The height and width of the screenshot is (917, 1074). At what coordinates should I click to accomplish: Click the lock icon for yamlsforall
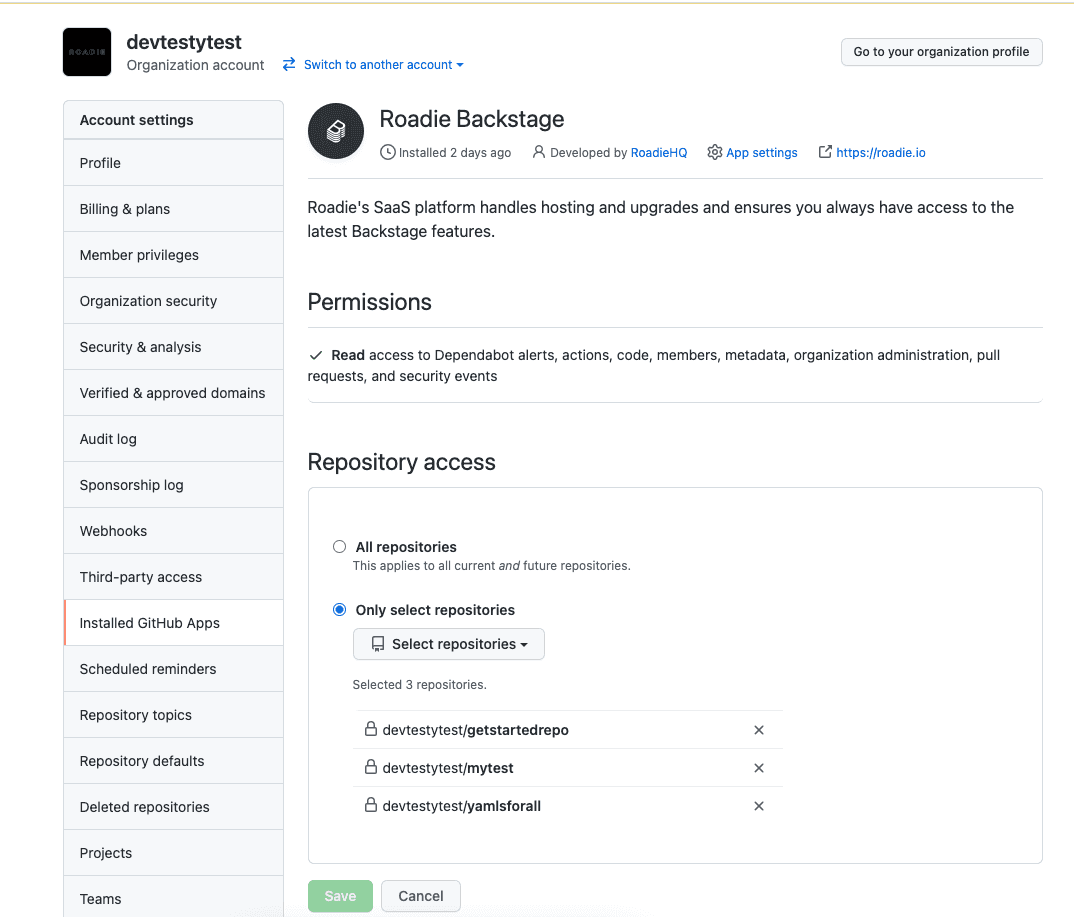[371, 805]
